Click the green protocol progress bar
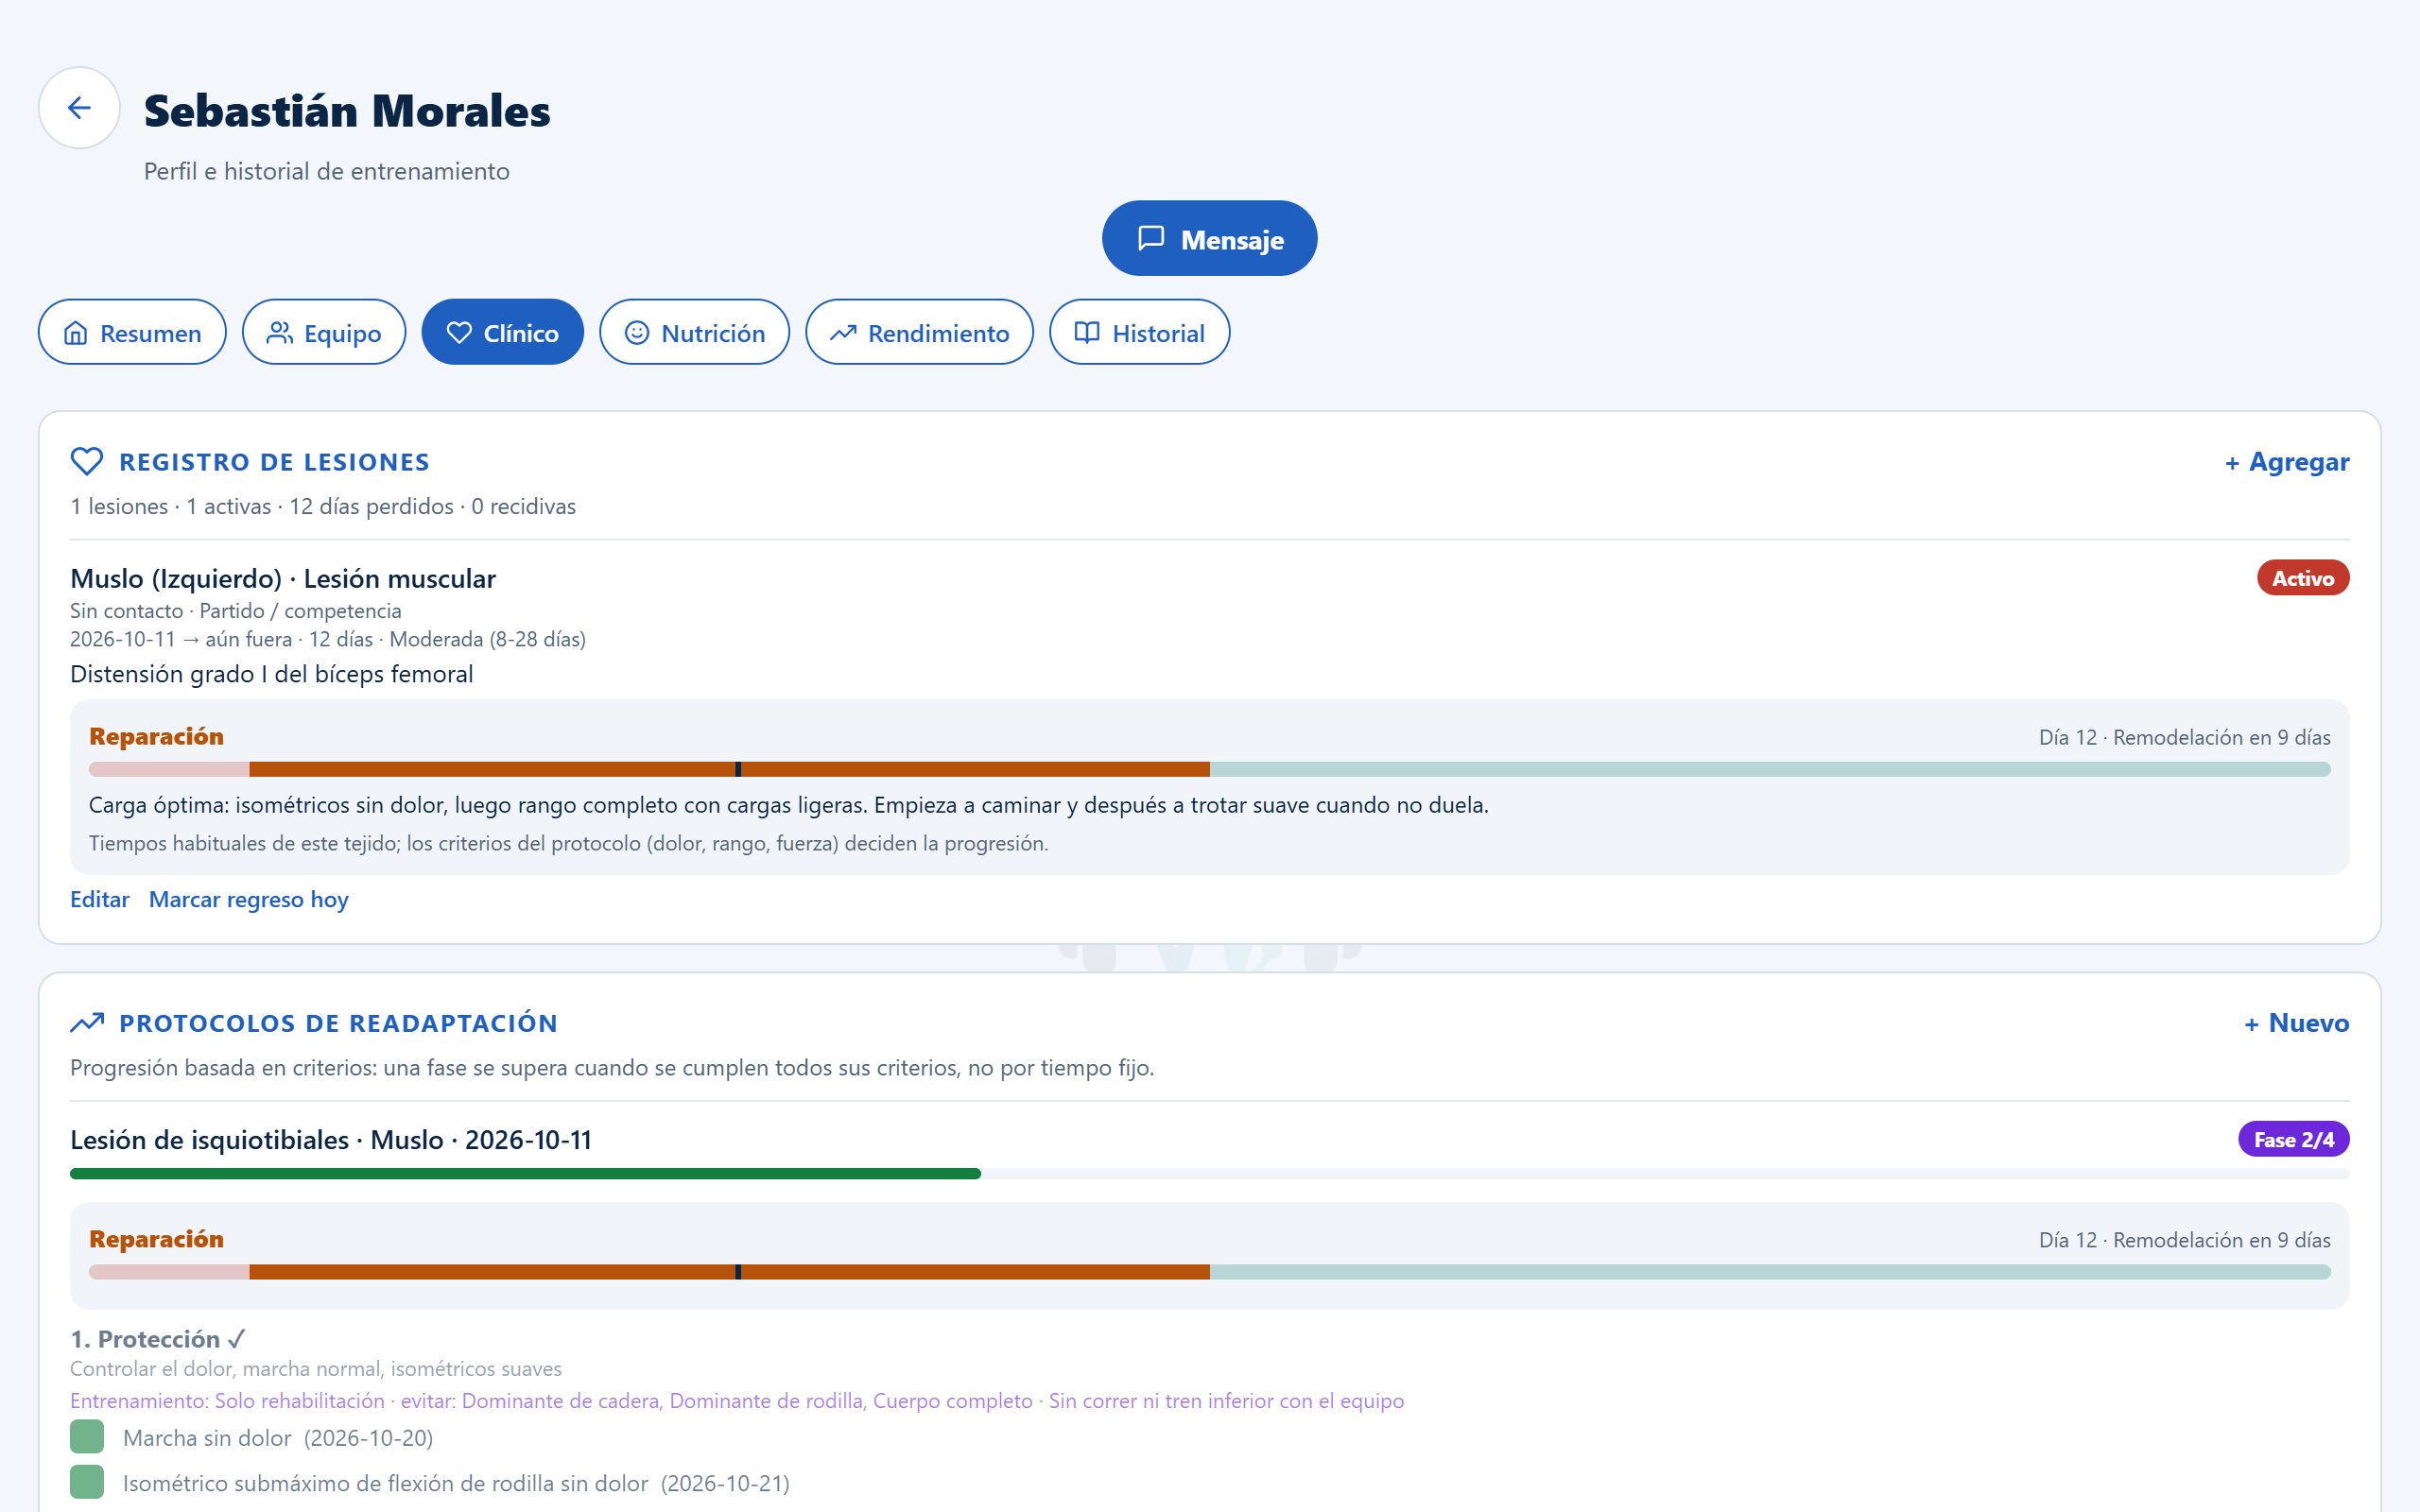Viewport: 2420px width, 1512px height. click(x=1209, y=1174)
